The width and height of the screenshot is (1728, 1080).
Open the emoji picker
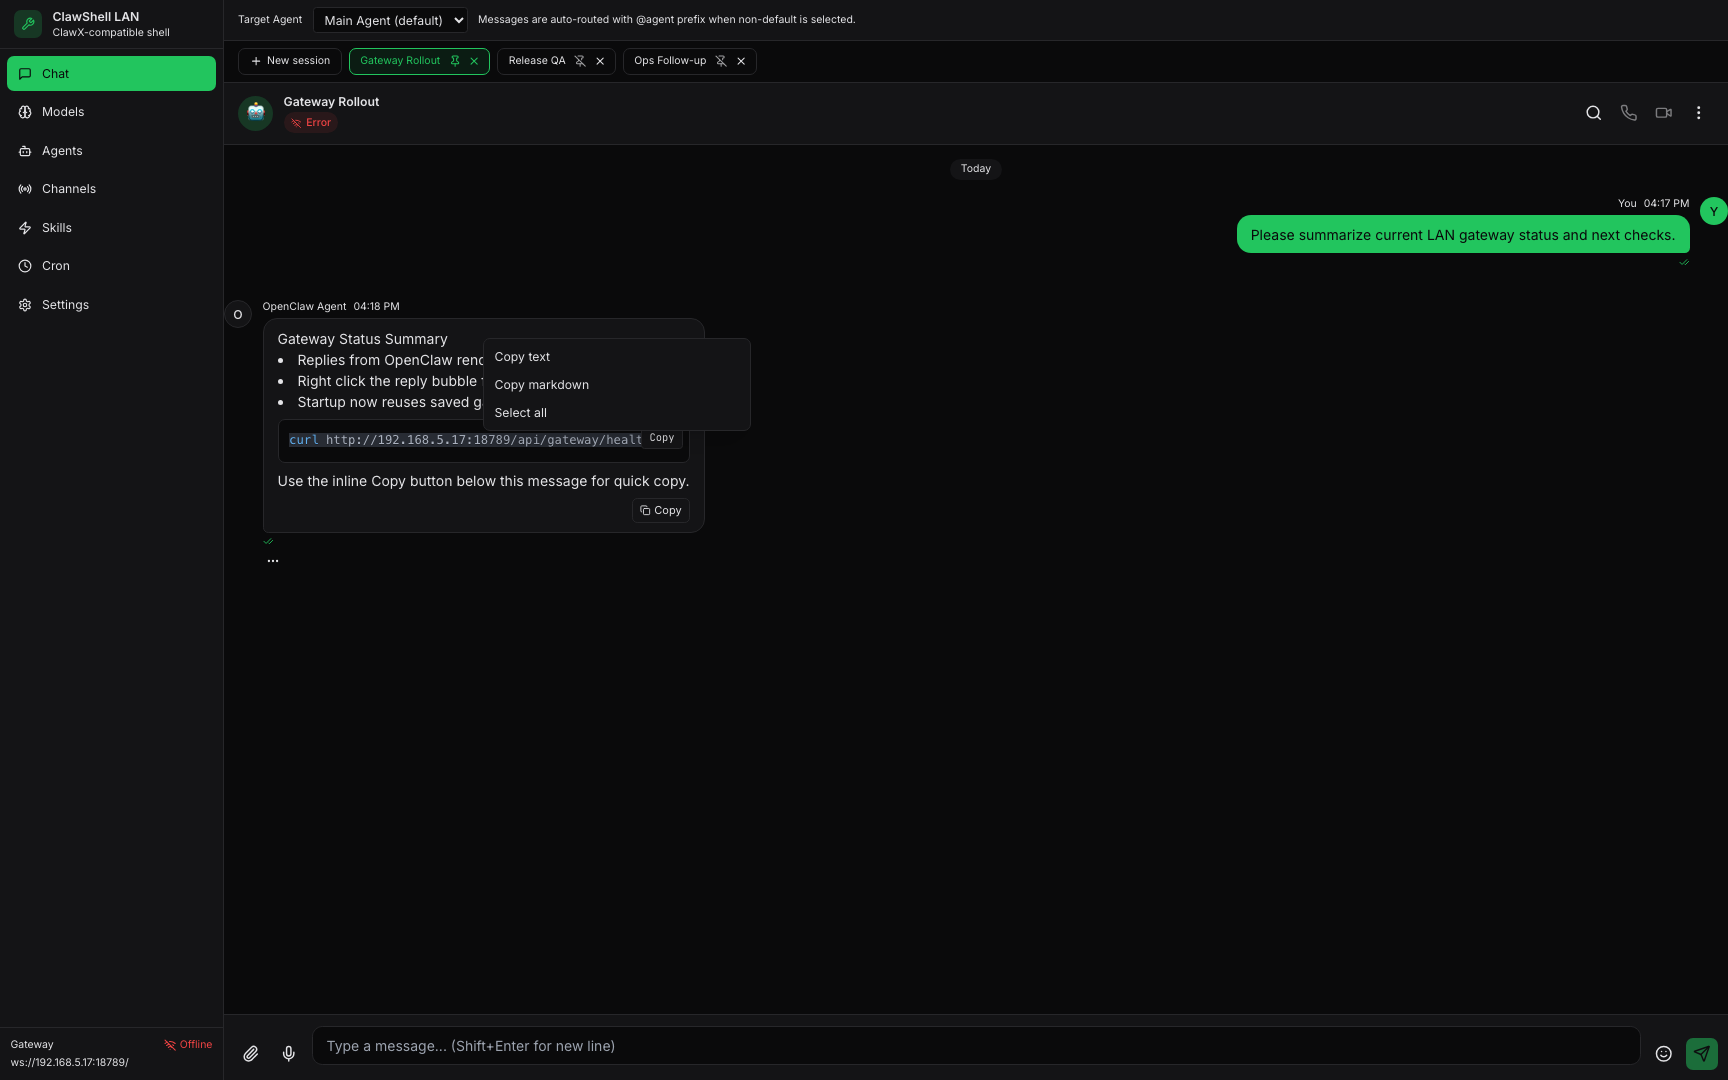pyautogui.click(x=1663, y=1053)
